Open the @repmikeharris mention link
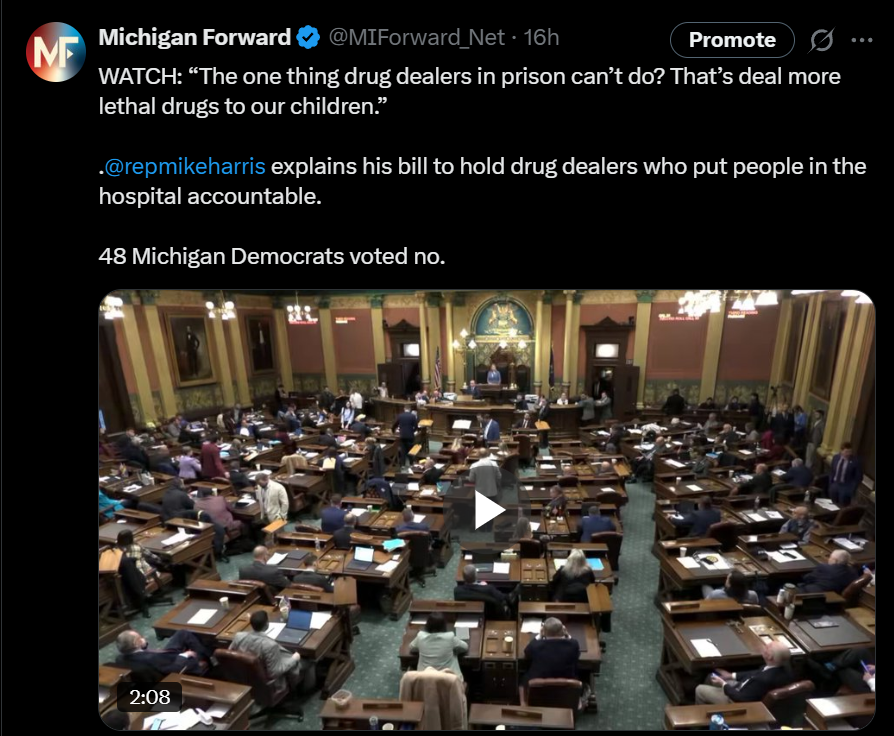Screen dimensions: 894x736 185,166
